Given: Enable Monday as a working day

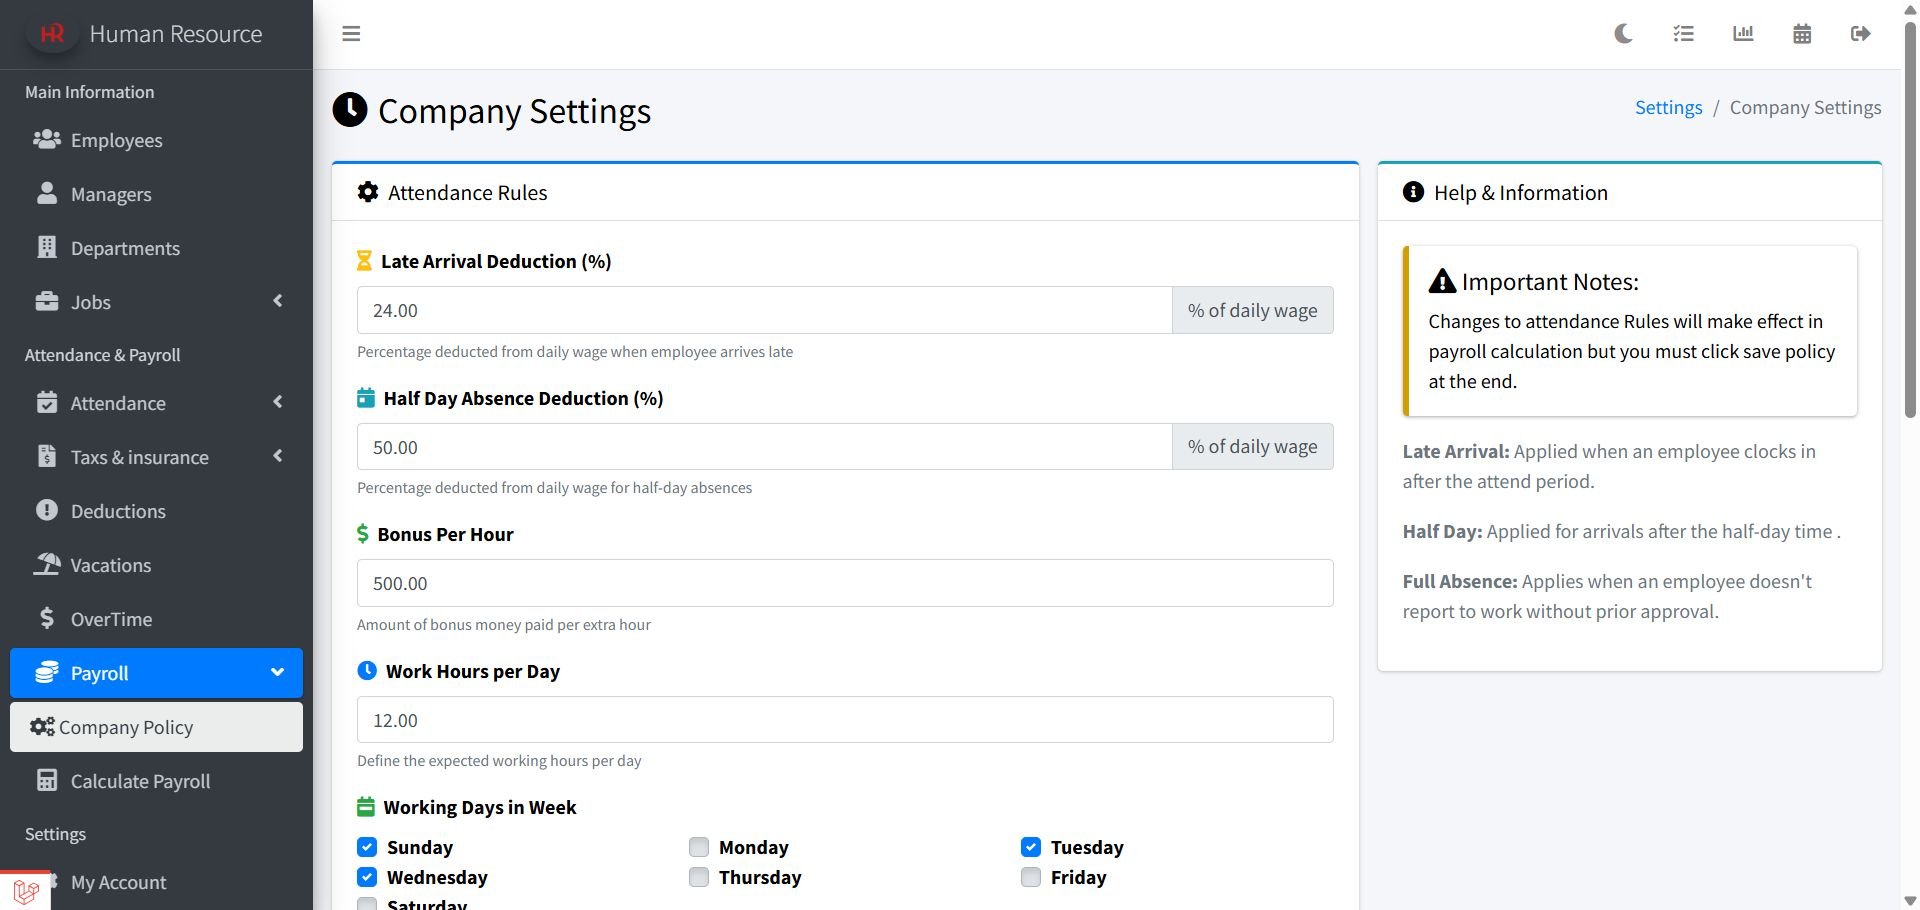Looking at the screenshot, I should (699, 847).
